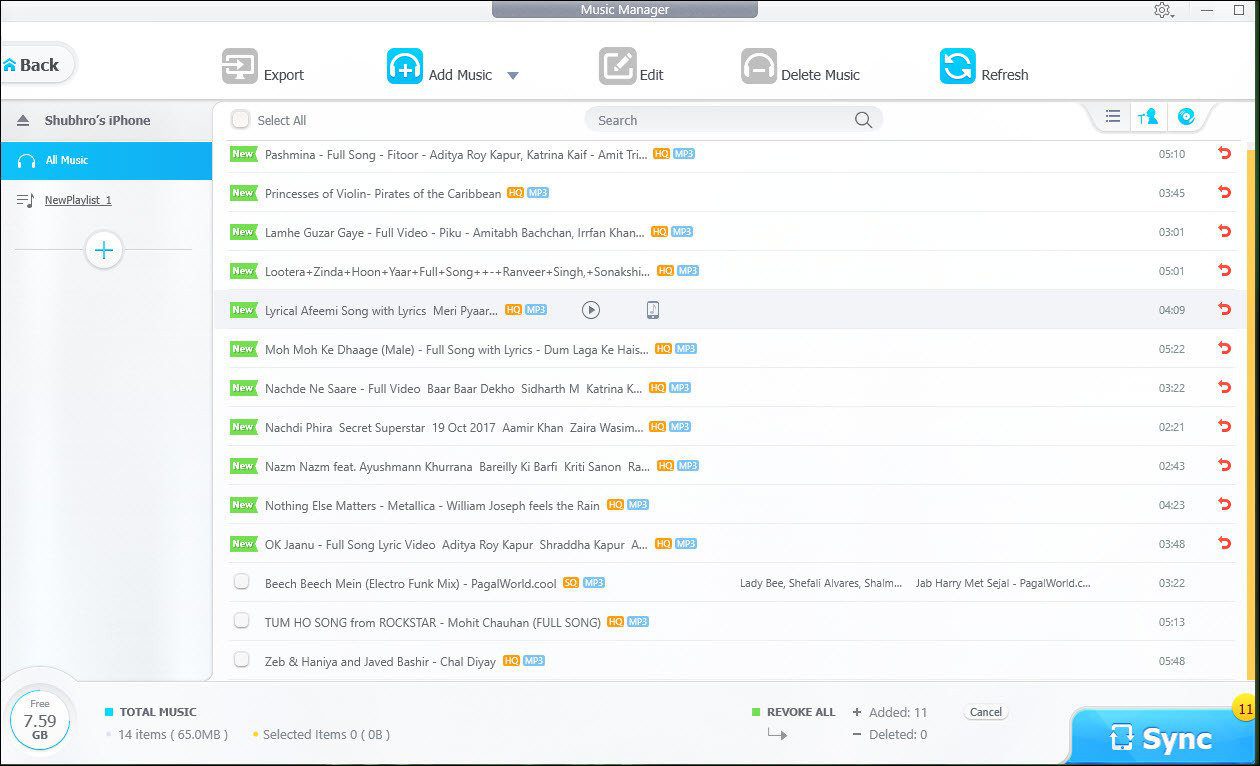Revoke the Lootera Zinda Hoon addition

coord(1224,271)
